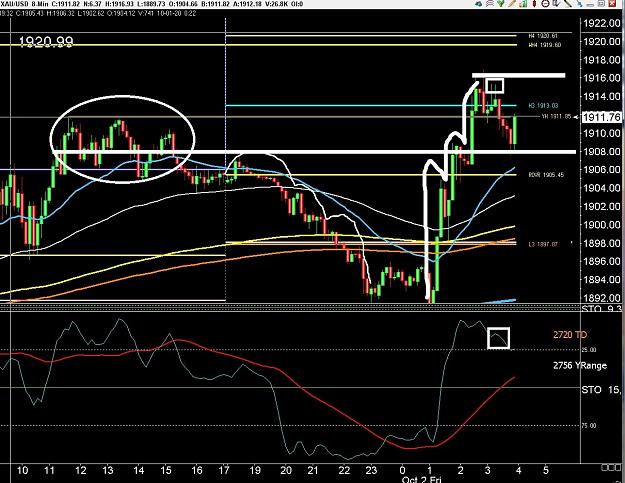
Task: Restore the chart window size
Action: coord(602,4)
